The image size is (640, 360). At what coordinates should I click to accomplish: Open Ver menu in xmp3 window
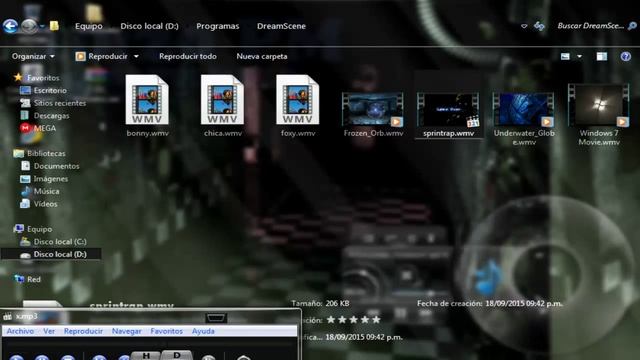49,331
